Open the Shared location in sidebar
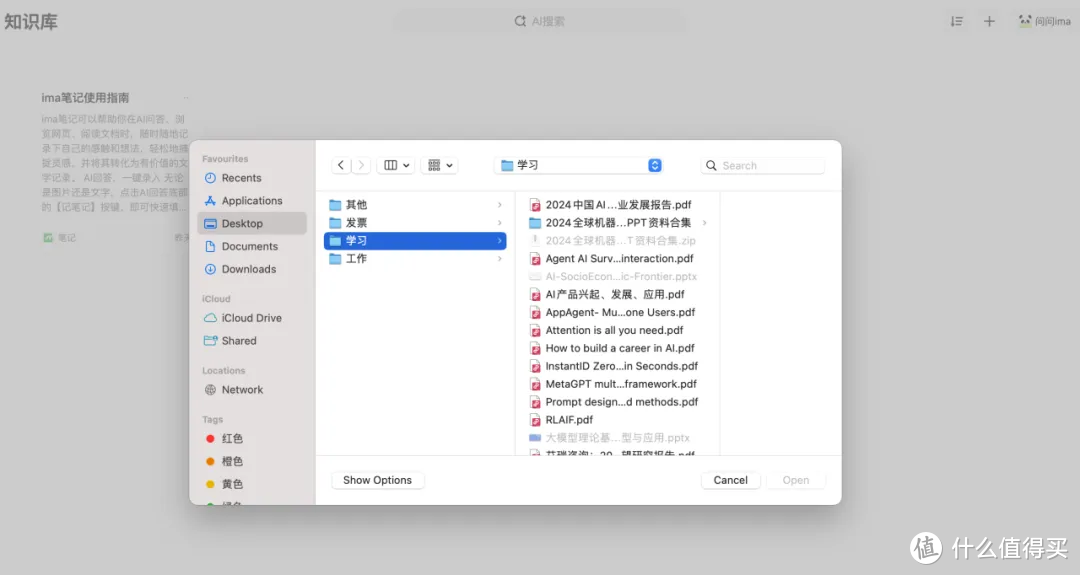 pyautogui.click(x=251, y=340)
